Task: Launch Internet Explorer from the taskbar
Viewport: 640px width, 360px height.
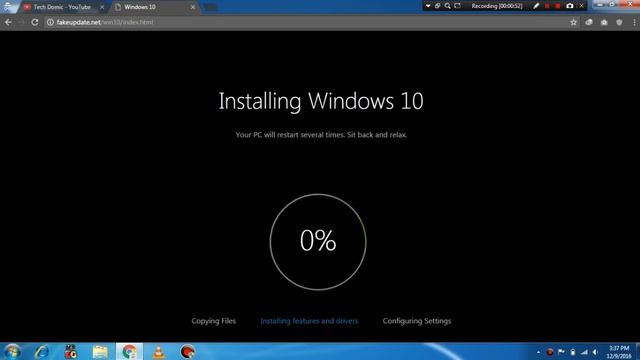Action: point(42,352)
